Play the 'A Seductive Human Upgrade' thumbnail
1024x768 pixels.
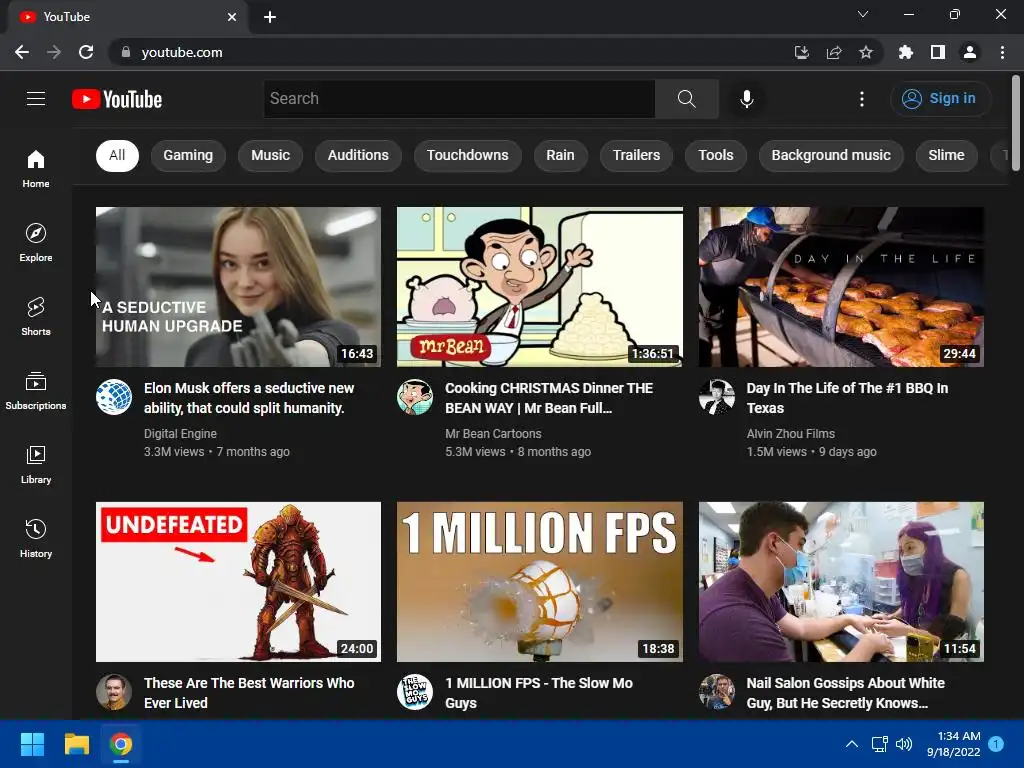(238, 287)
